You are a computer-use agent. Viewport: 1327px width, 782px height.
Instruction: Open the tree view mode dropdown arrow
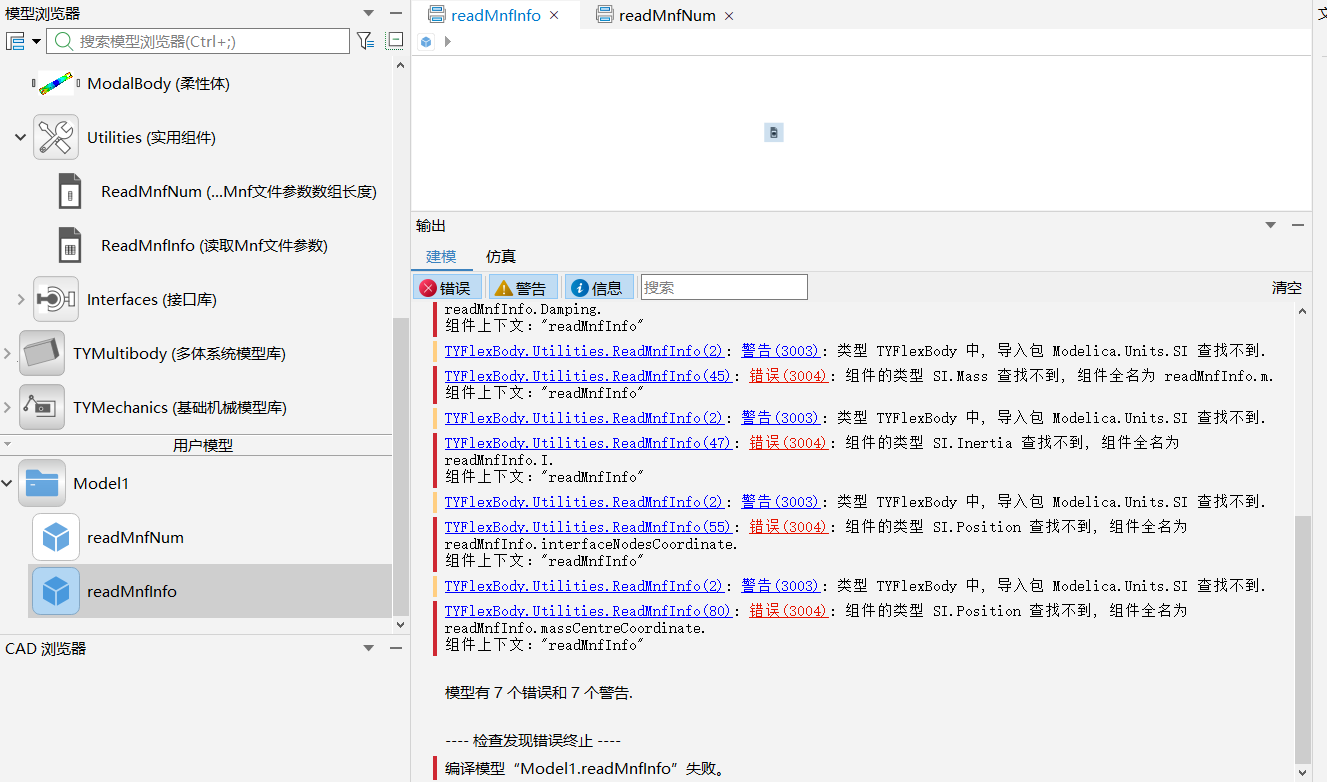click(36, 41)
